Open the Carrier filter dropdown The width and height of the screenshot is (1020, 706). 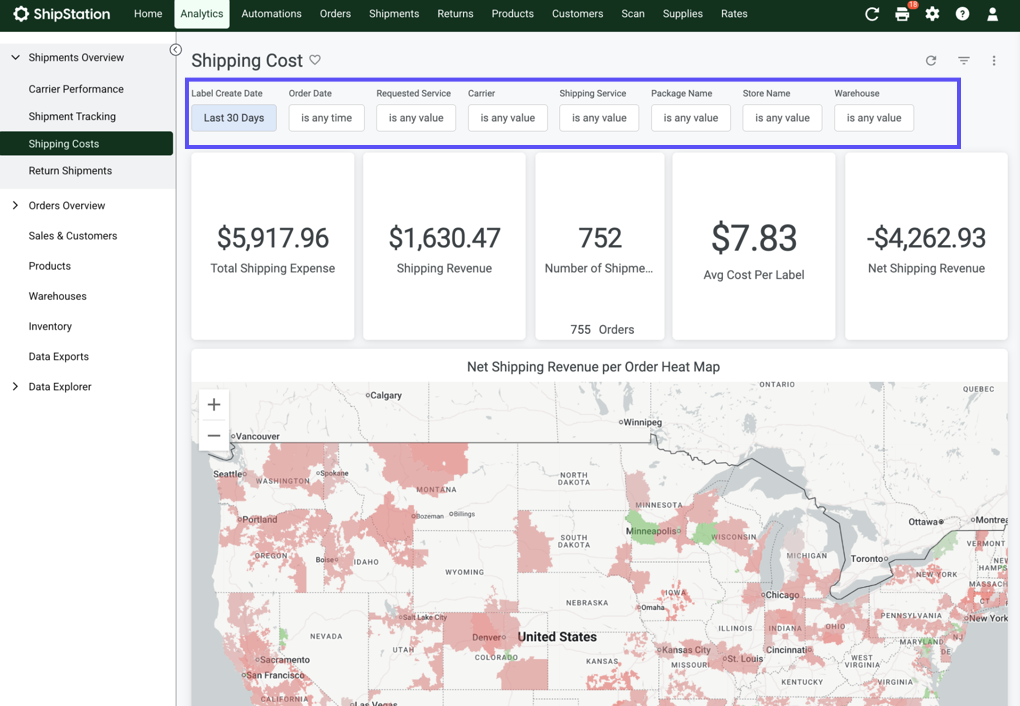507,118
